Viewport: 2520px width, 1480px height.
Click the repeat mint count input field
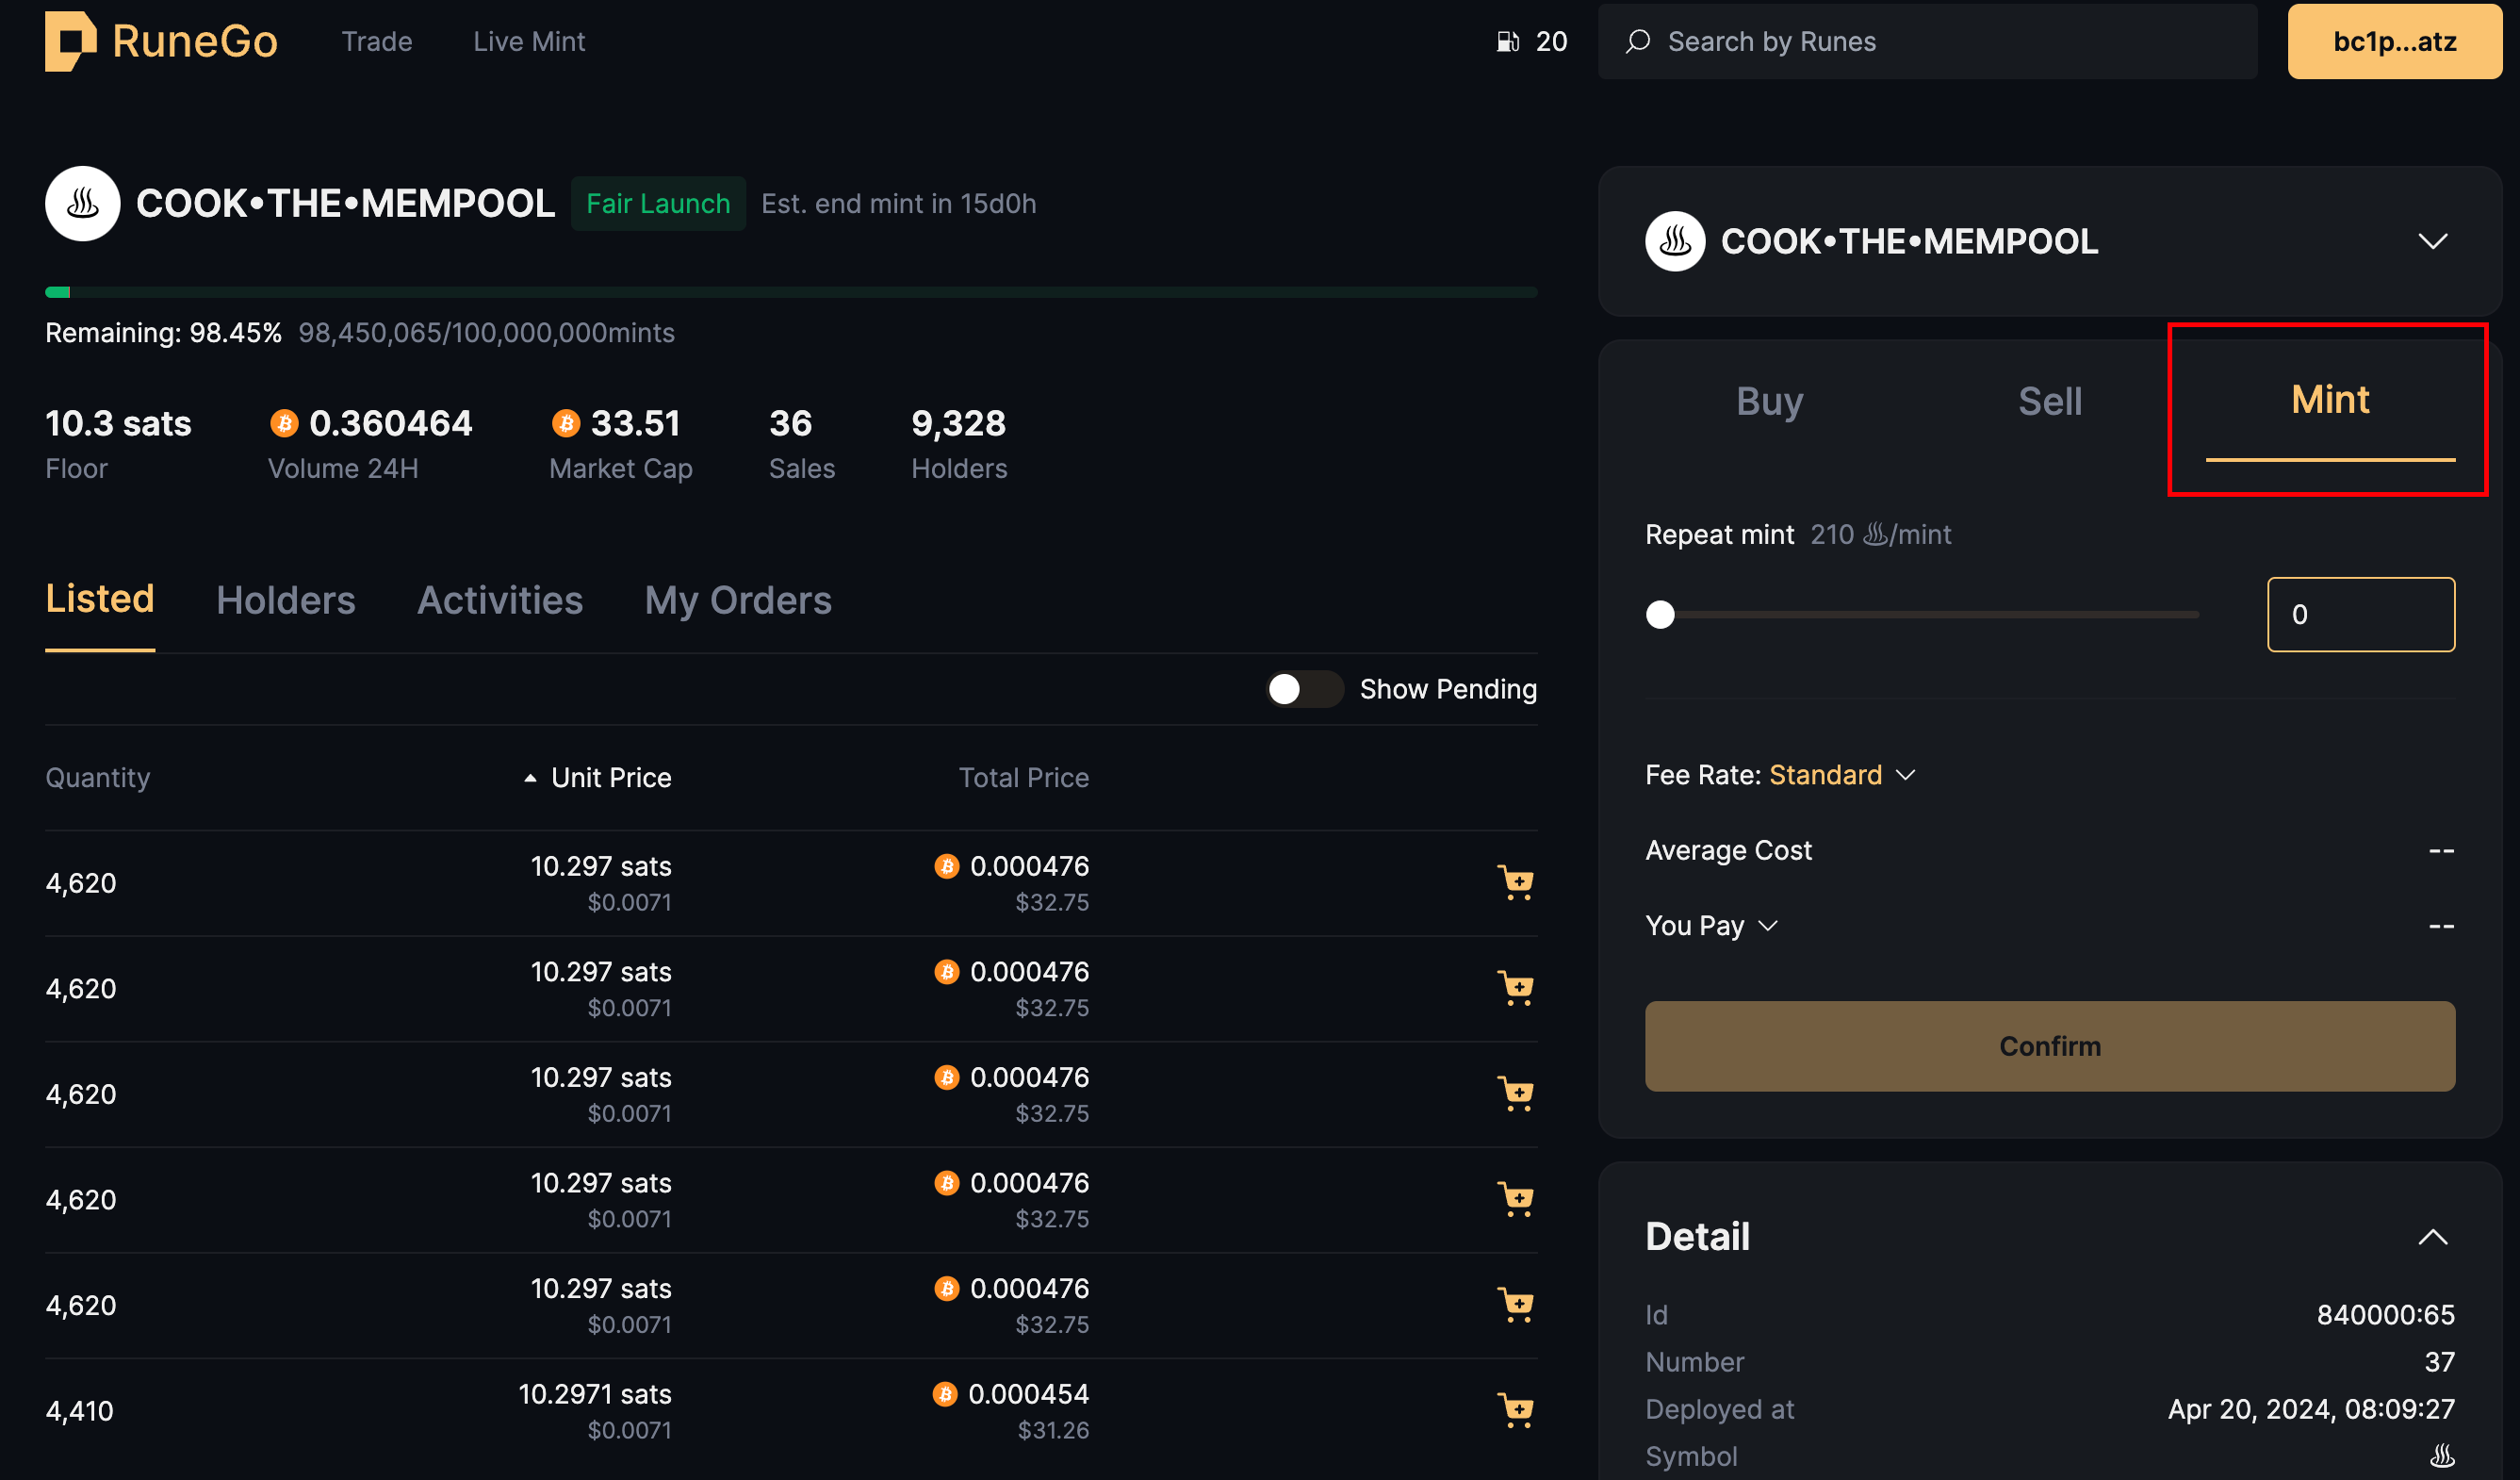2360,614
